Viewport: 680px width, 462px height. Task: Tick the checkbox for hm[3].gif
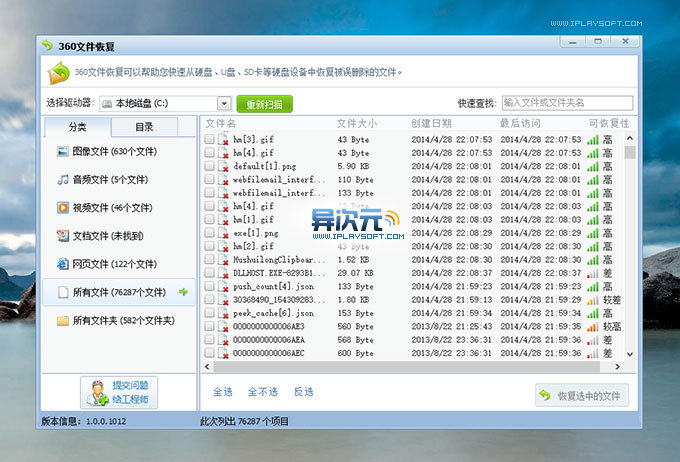tap(209, 139)
